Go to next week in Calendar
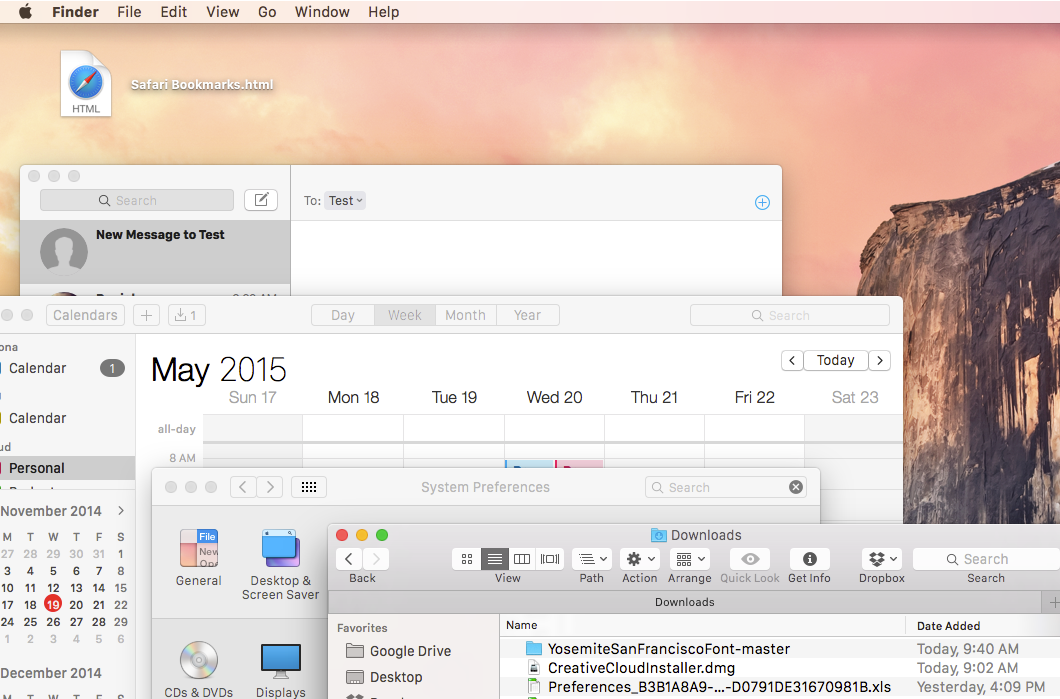Image resolution: width=1060 pixels, height=699 pixels. pyautogui.click(x=880, y=360)
